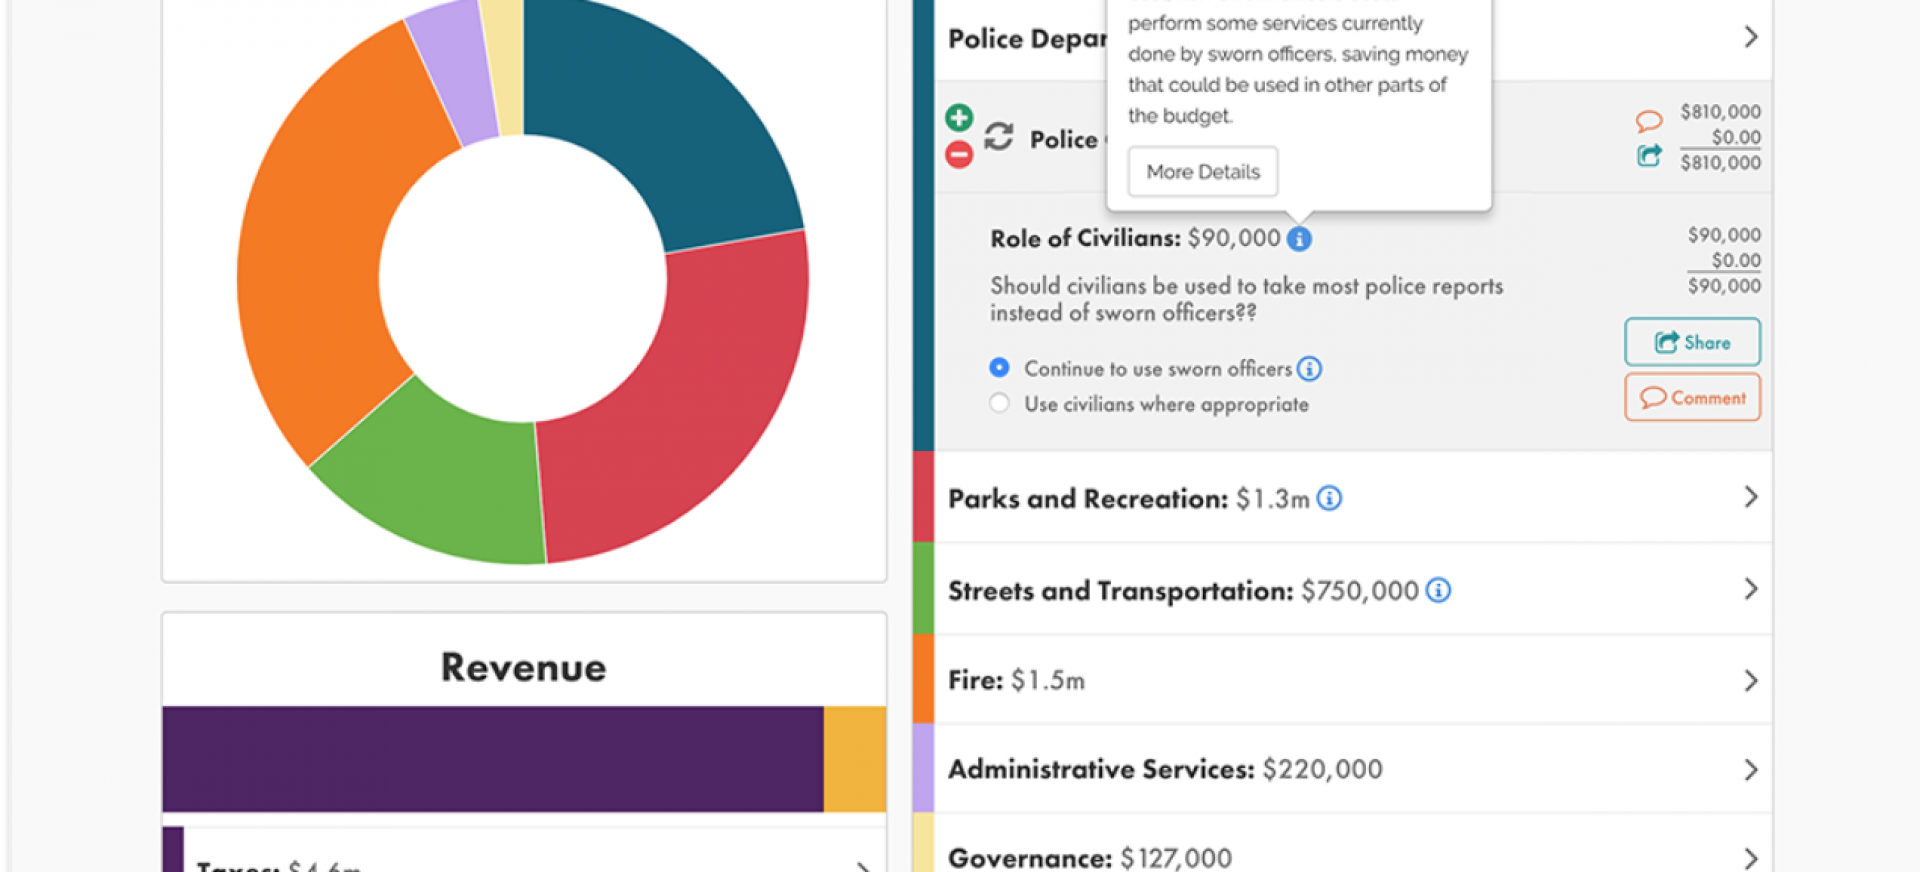Click the orange comment bubble icon near $810,000
Screen dimensions: 1920x872
(1648, 121)
